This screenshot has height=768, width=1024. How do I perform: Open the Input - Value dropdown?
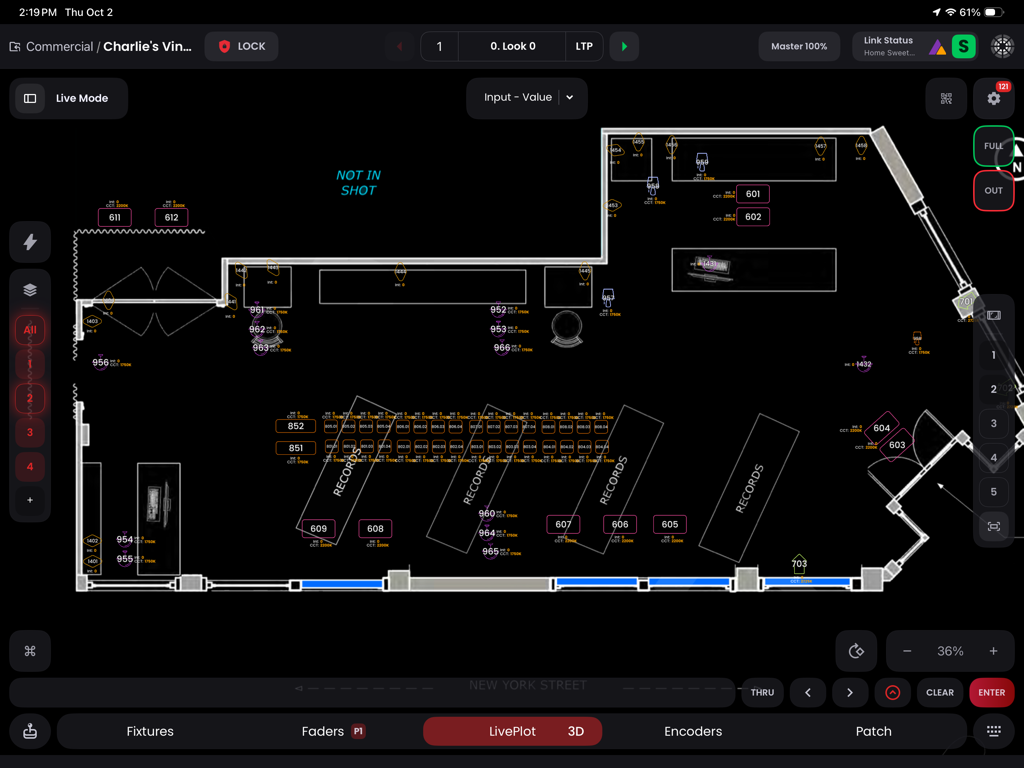coord(527,98)
